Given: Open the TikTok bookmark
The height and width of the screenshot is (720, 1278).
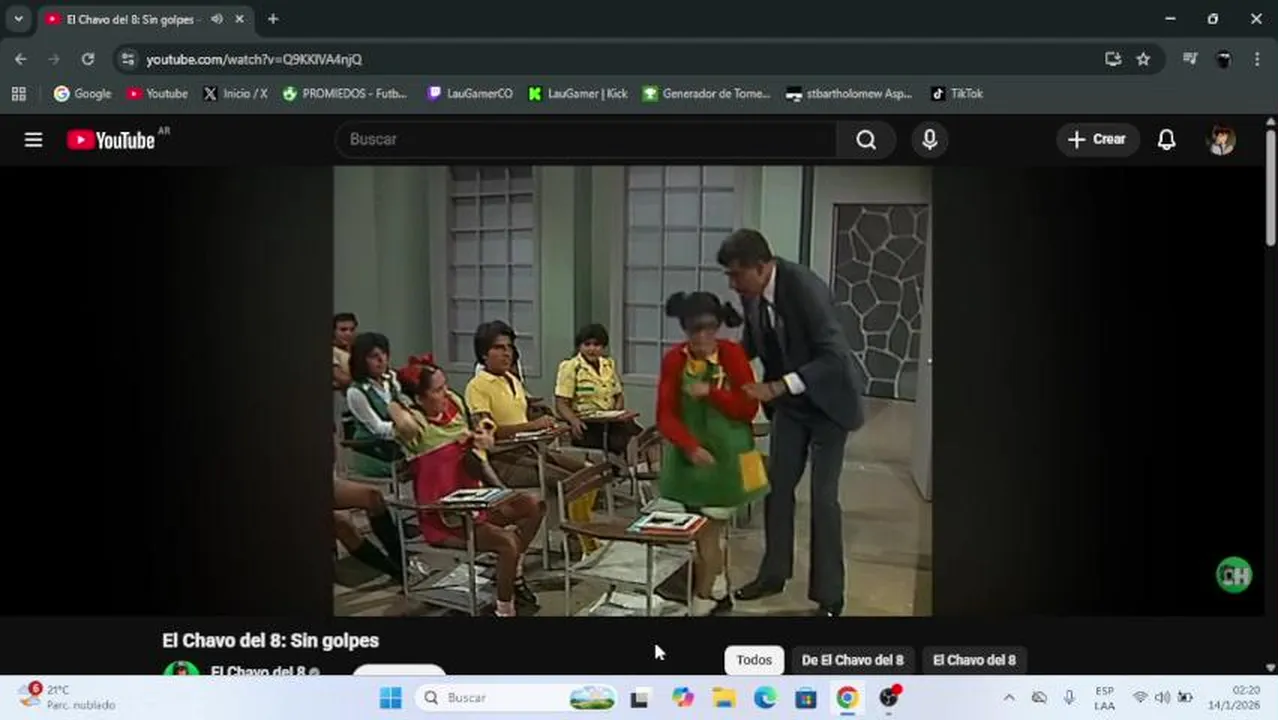Looking at the screenshot, I should 957,93.
